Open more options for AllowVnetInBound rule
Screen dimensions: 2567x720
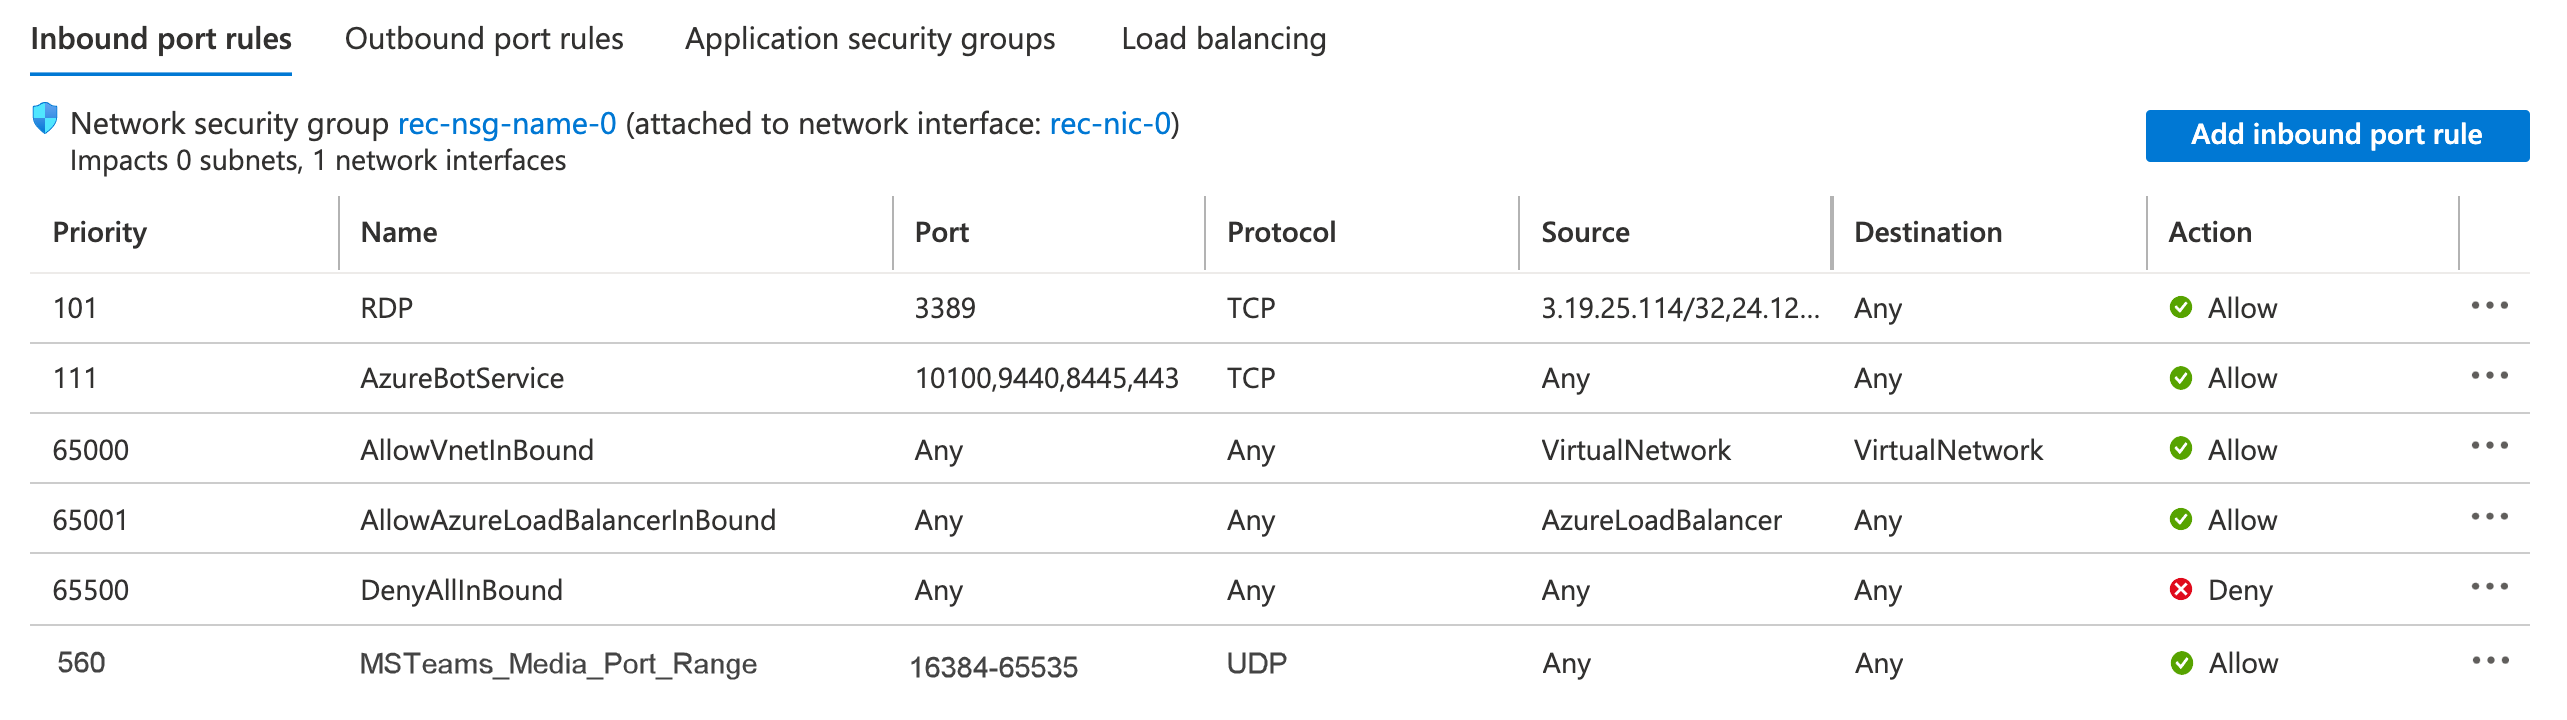2489,446
